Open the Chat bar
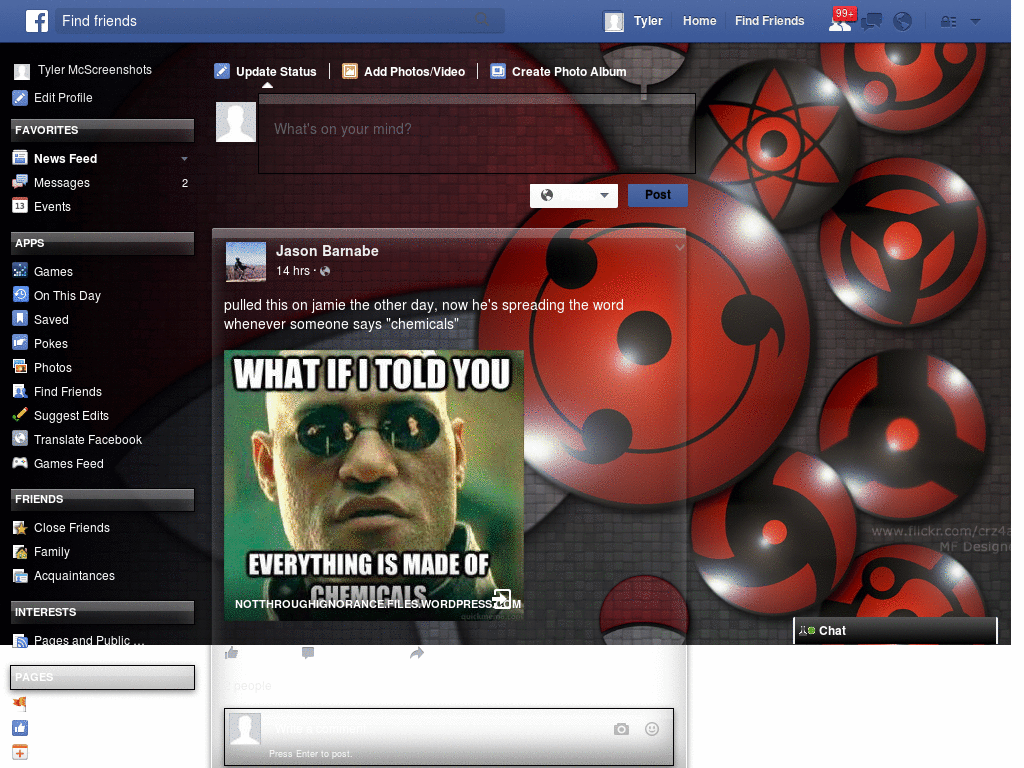Image resolution: width=1024 pixels, height=768 pixels. tap(895, 631)
